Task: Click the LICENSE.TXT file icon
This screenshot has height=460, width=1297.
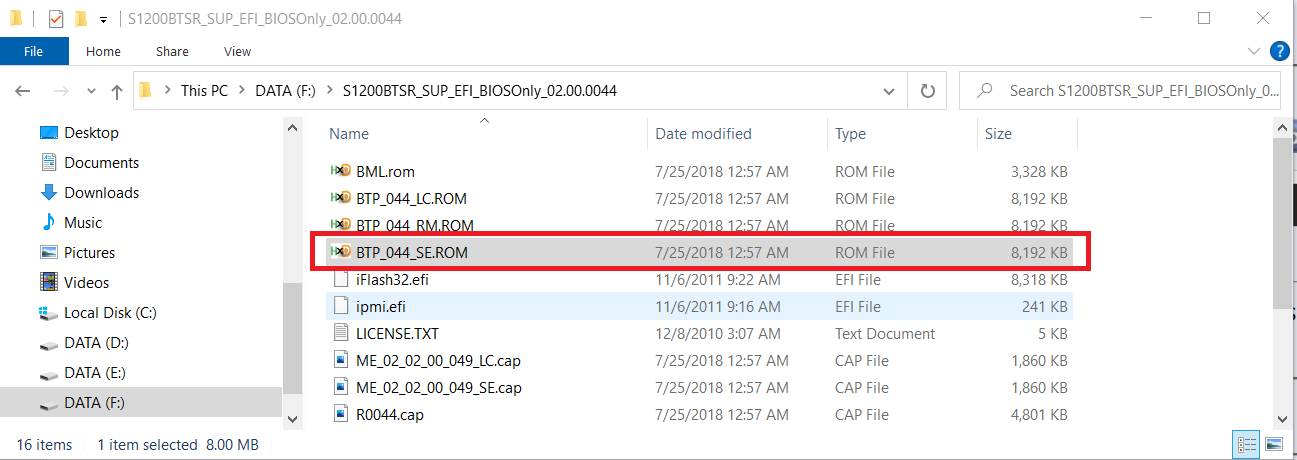Action: 340,334
